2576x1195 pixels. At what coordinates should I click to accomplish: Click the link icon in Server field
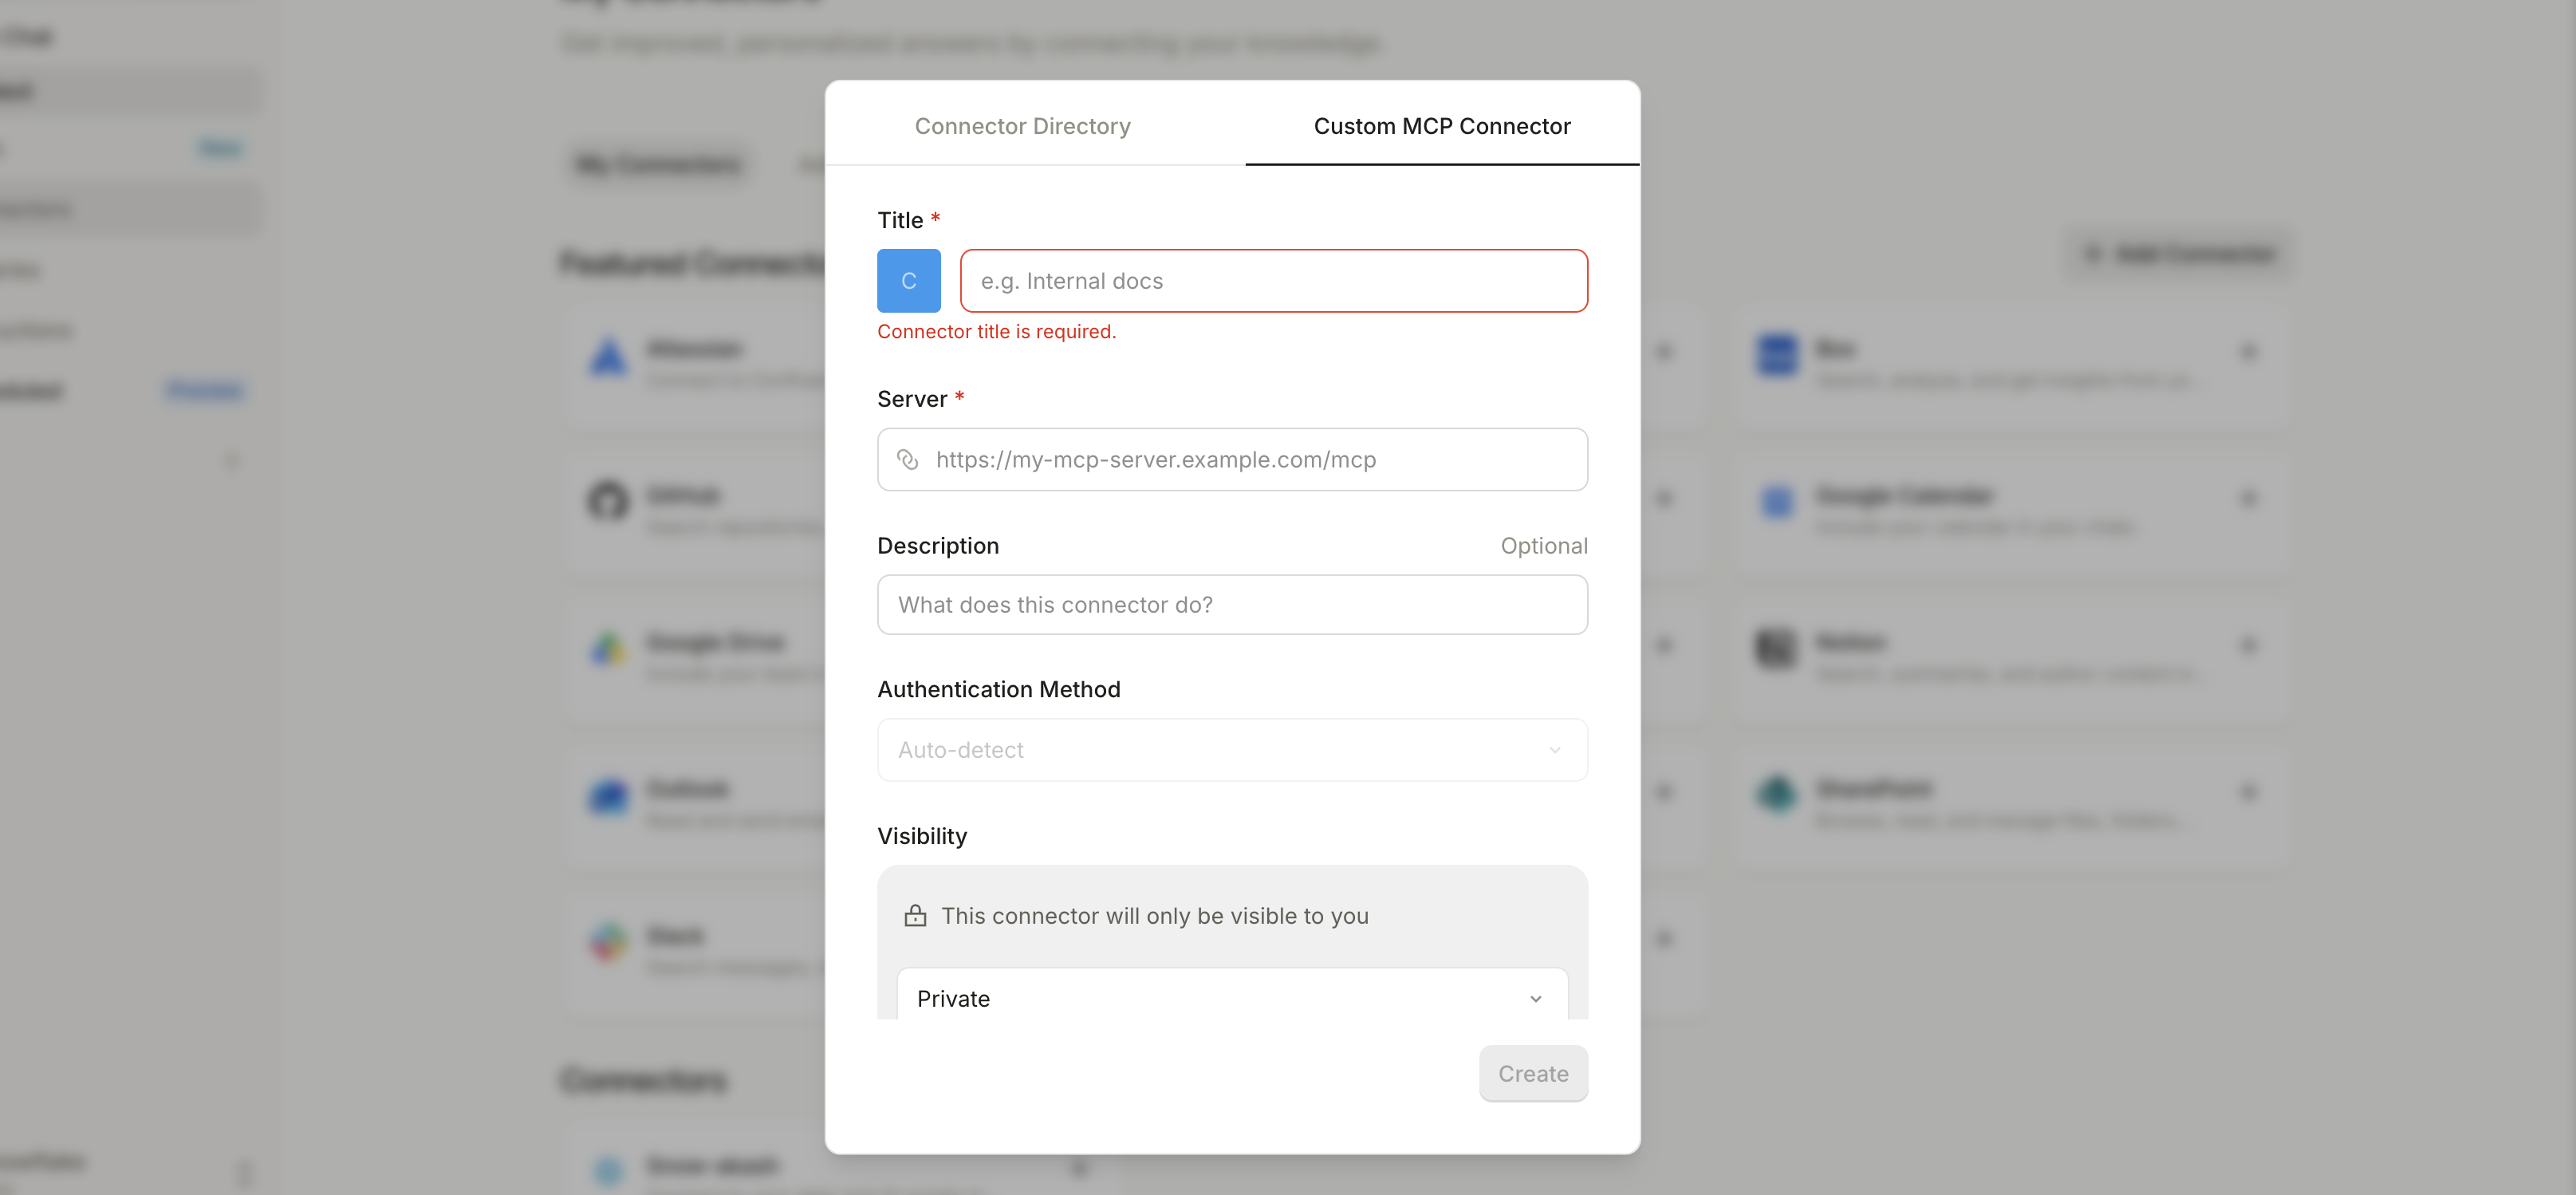907,460
